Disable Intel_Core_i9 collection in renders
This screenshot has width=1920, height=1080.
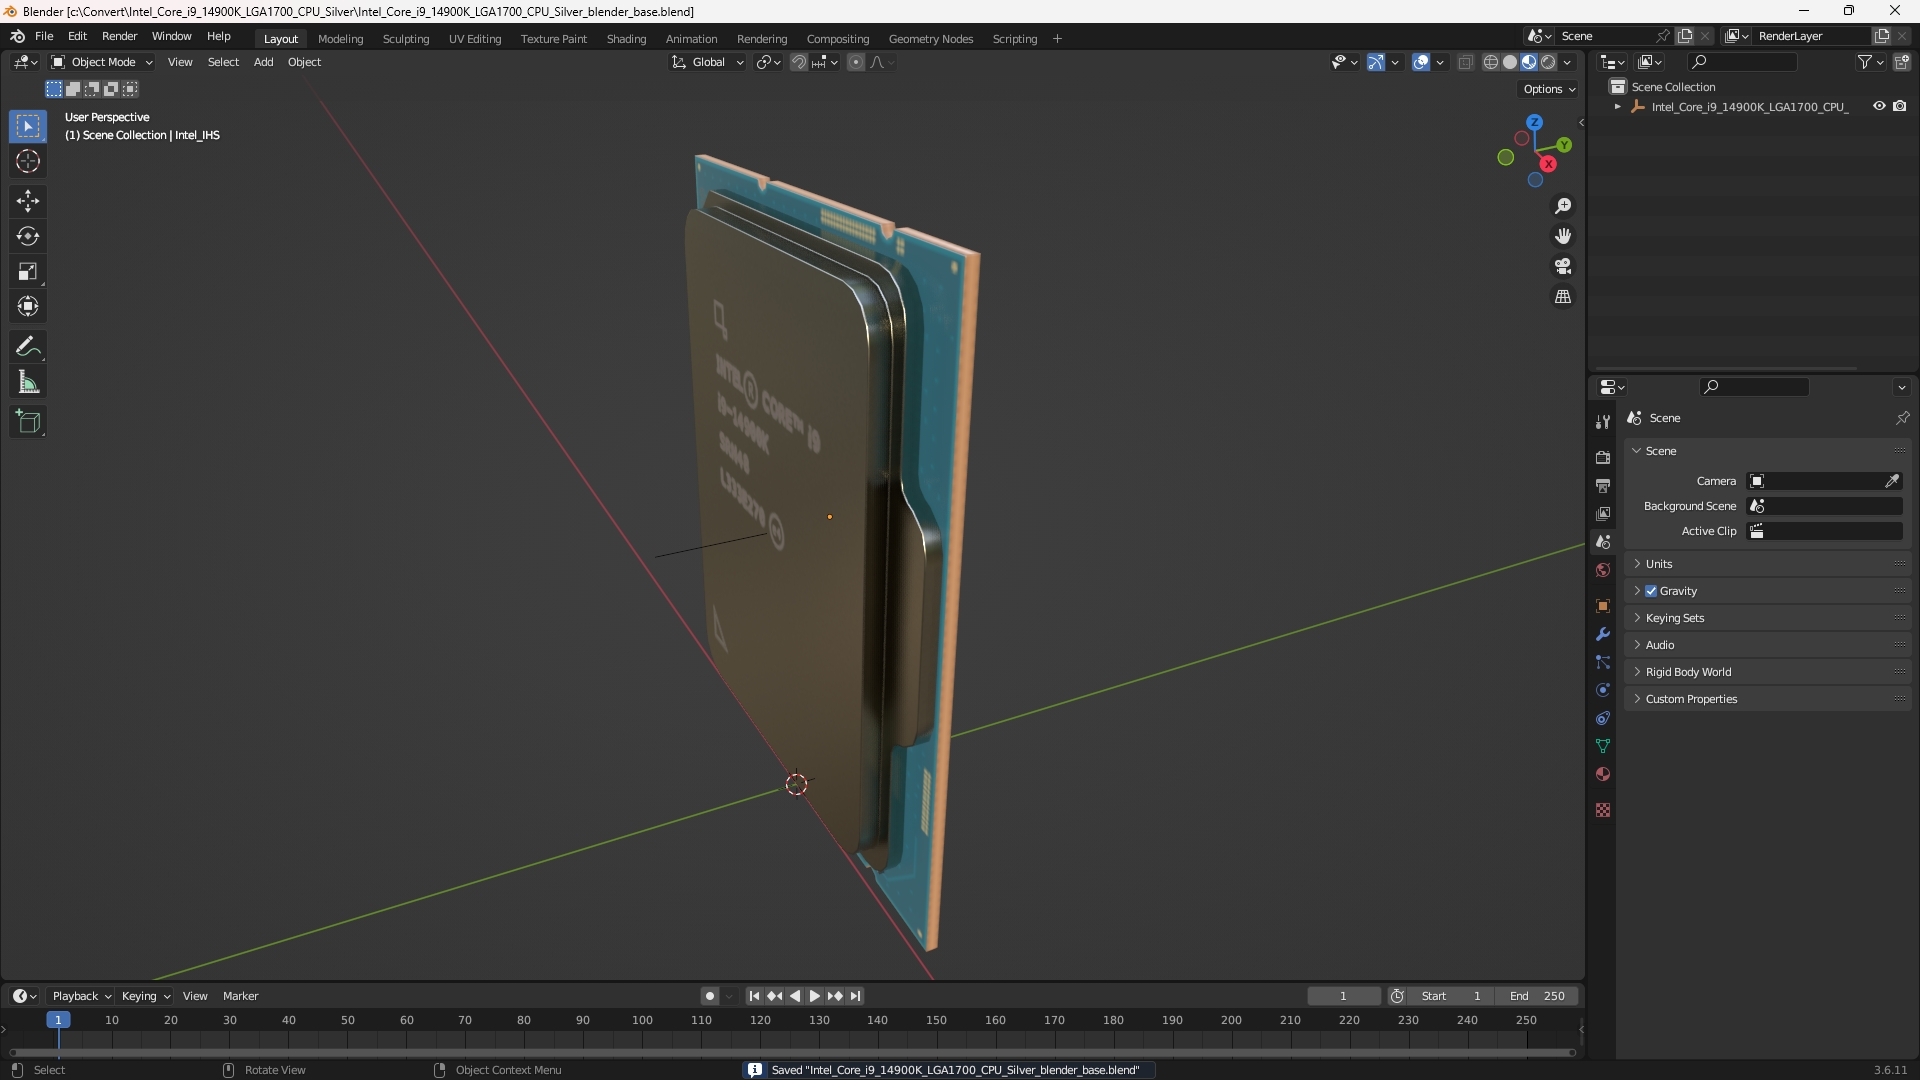pyautogui.click(x=1900, y=106)
